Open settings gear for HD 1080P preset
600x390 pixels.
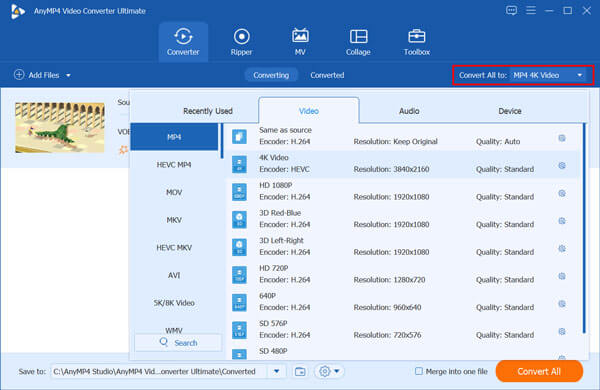pyautogui.click(x=562, y=193)
